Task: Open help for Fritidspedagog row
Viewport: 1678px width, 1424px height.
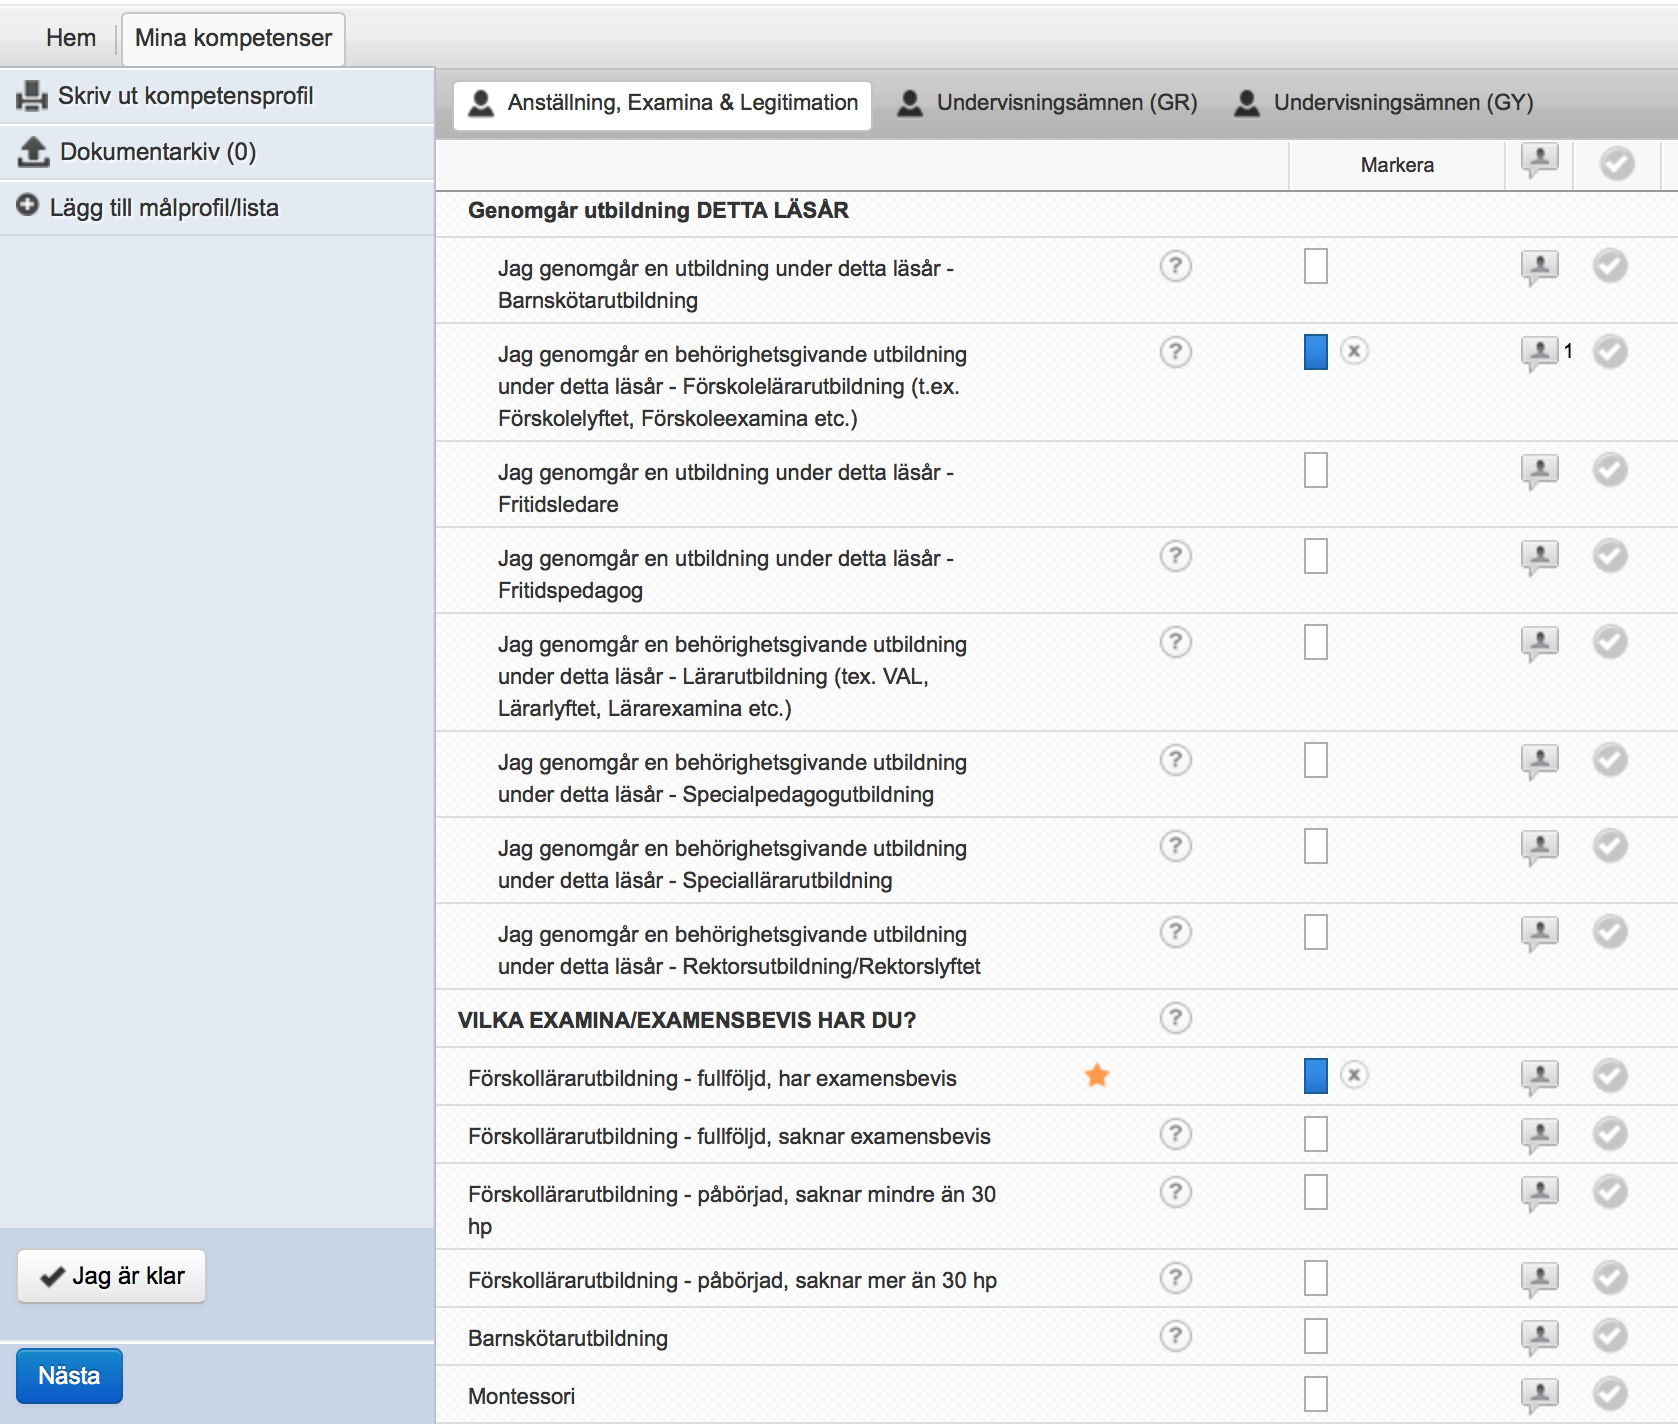Action: pyautogui.click(x=1176, y=556)
